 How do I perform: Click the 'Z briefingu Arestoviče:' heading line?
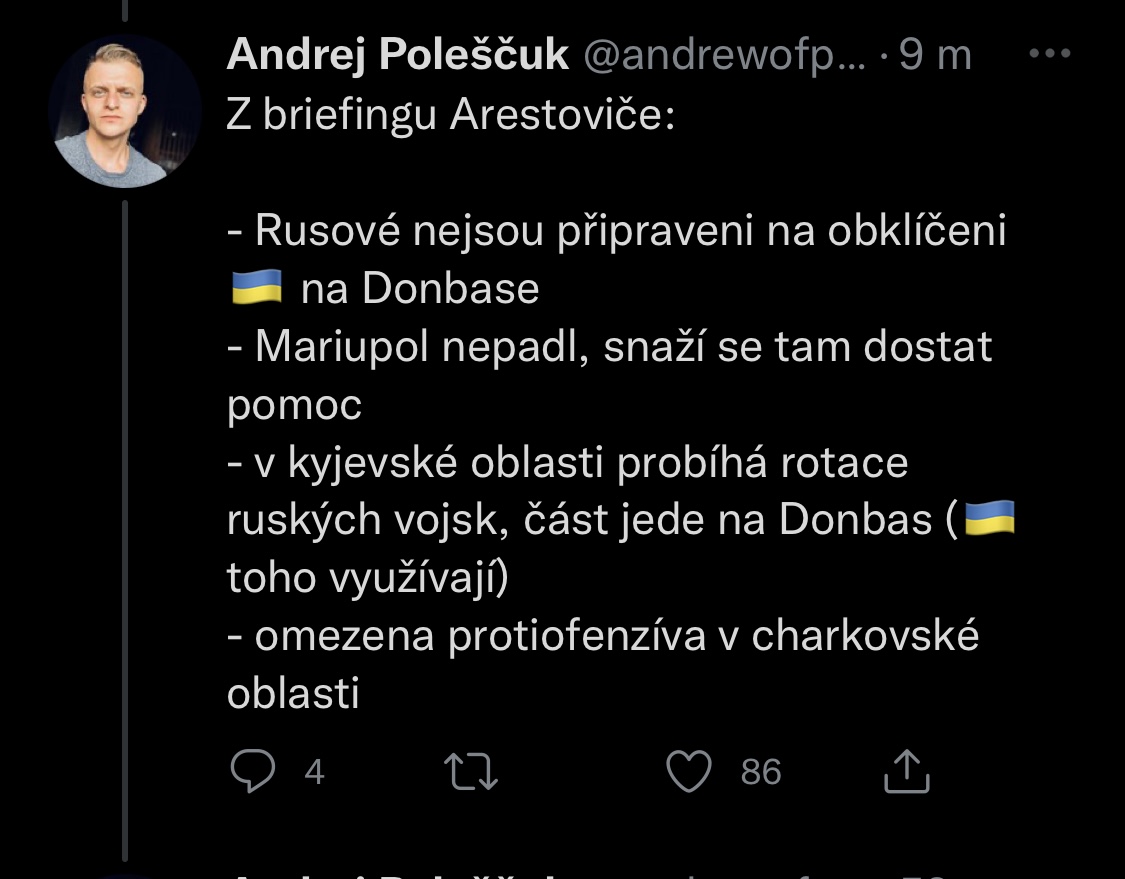pos(451,116)
